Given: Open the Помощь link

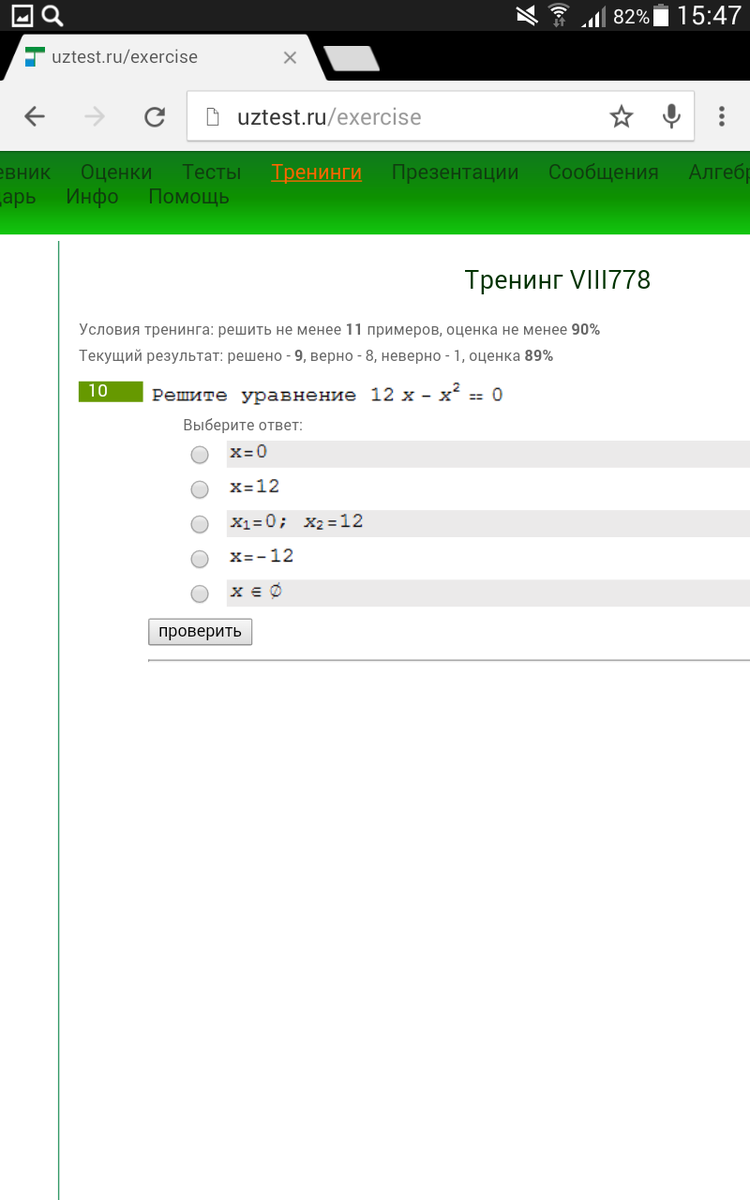Looking at the screenshot, I should 188,197.
